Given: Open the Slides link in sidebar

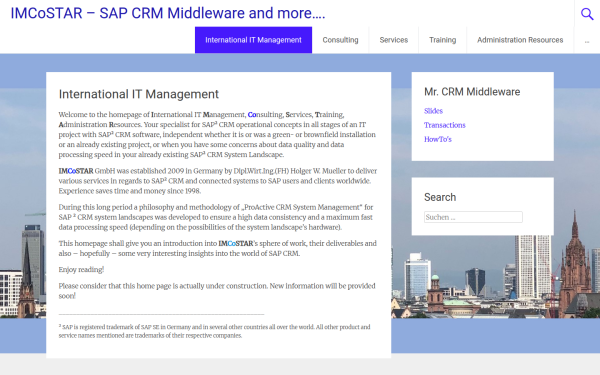Looking at the screenshot, I should coord(433,111).
